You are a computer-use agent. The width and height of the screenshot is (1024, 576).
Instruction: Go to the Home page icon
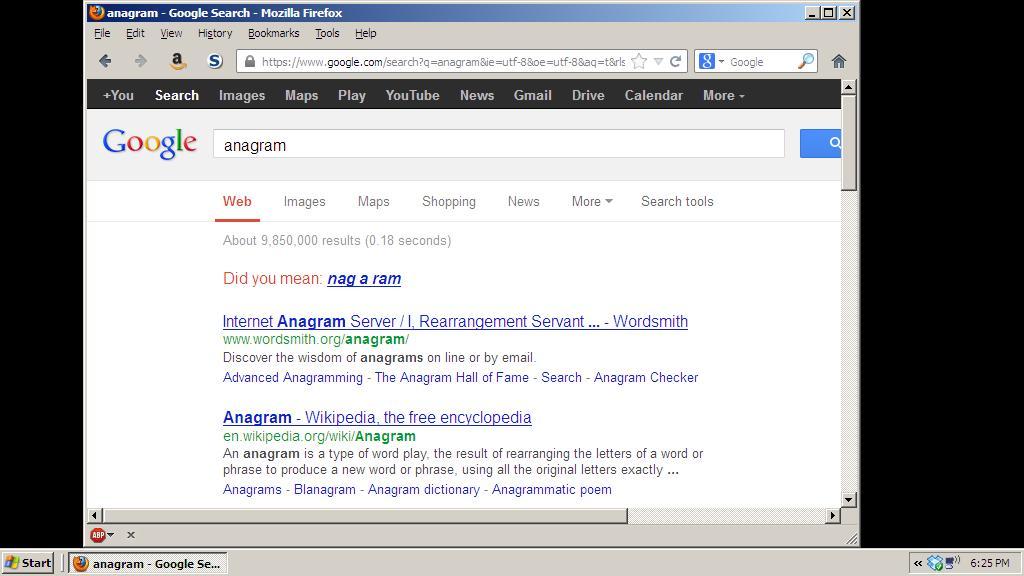[839, 61]
